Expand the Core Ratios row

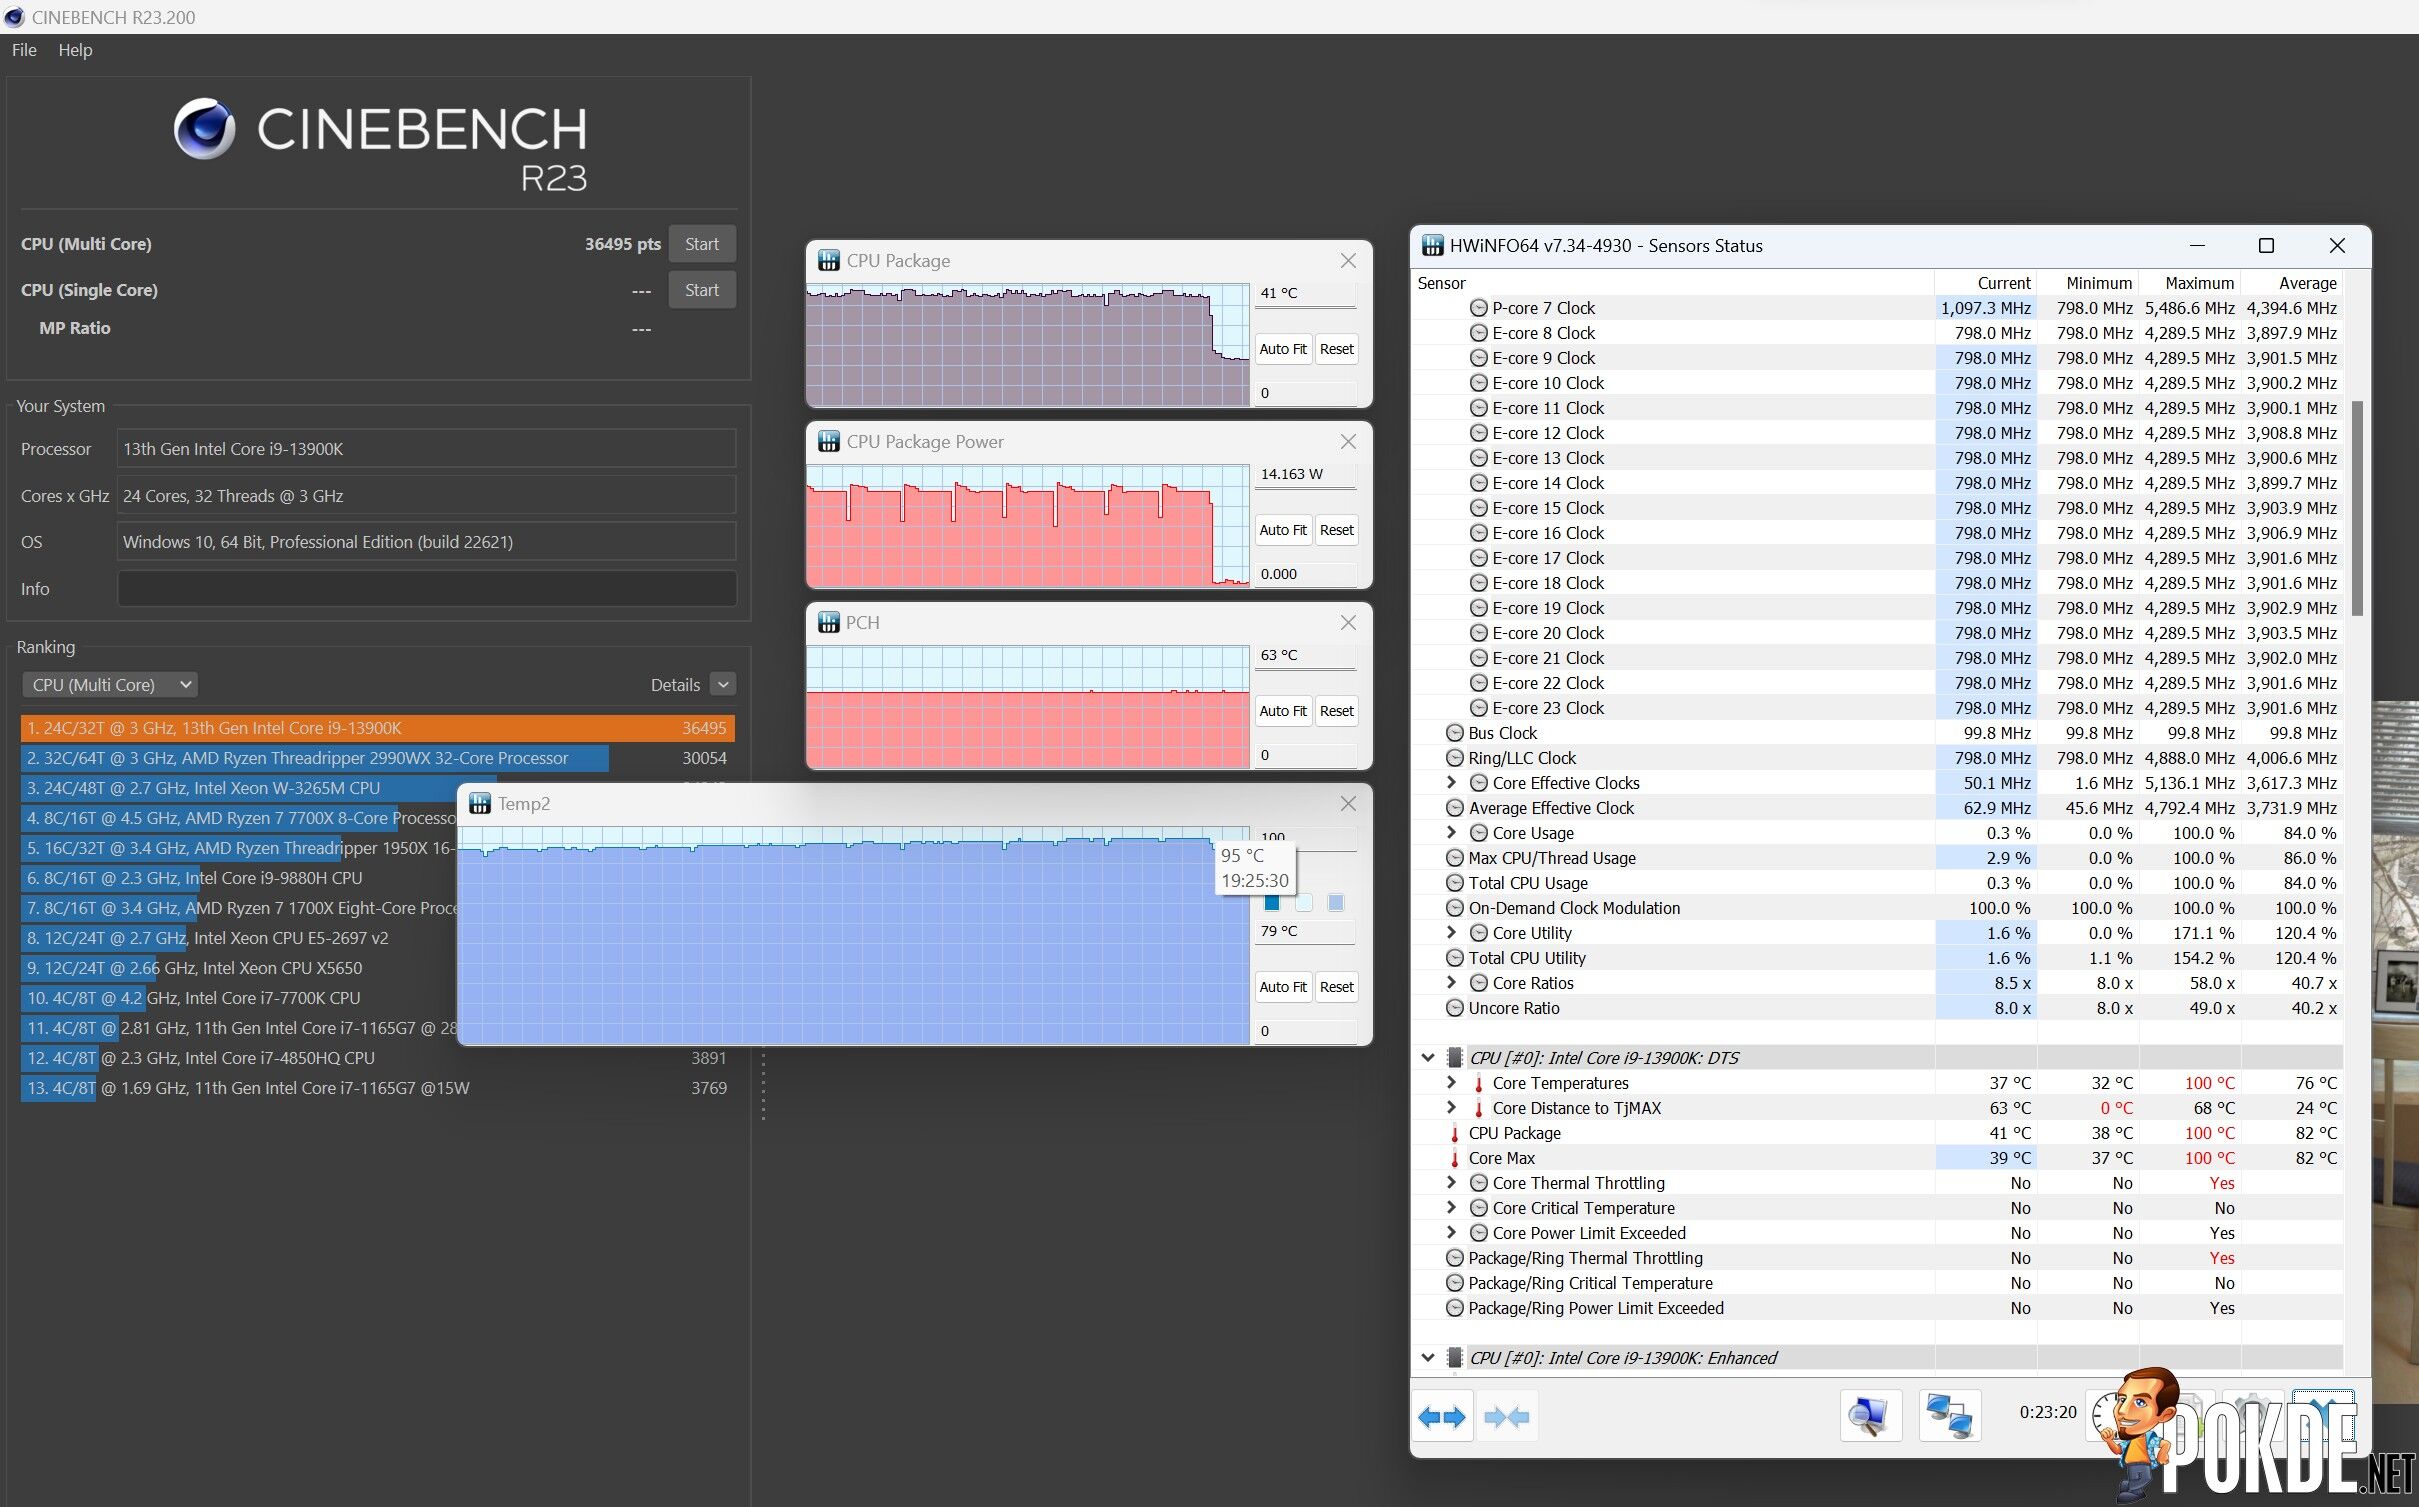1451,983
